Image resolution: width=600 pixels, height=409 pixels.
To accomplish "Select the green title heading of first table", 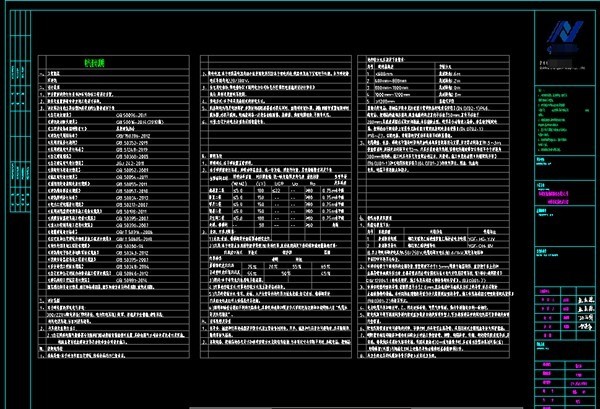I will pyautogui.click(x=95, y=63).
